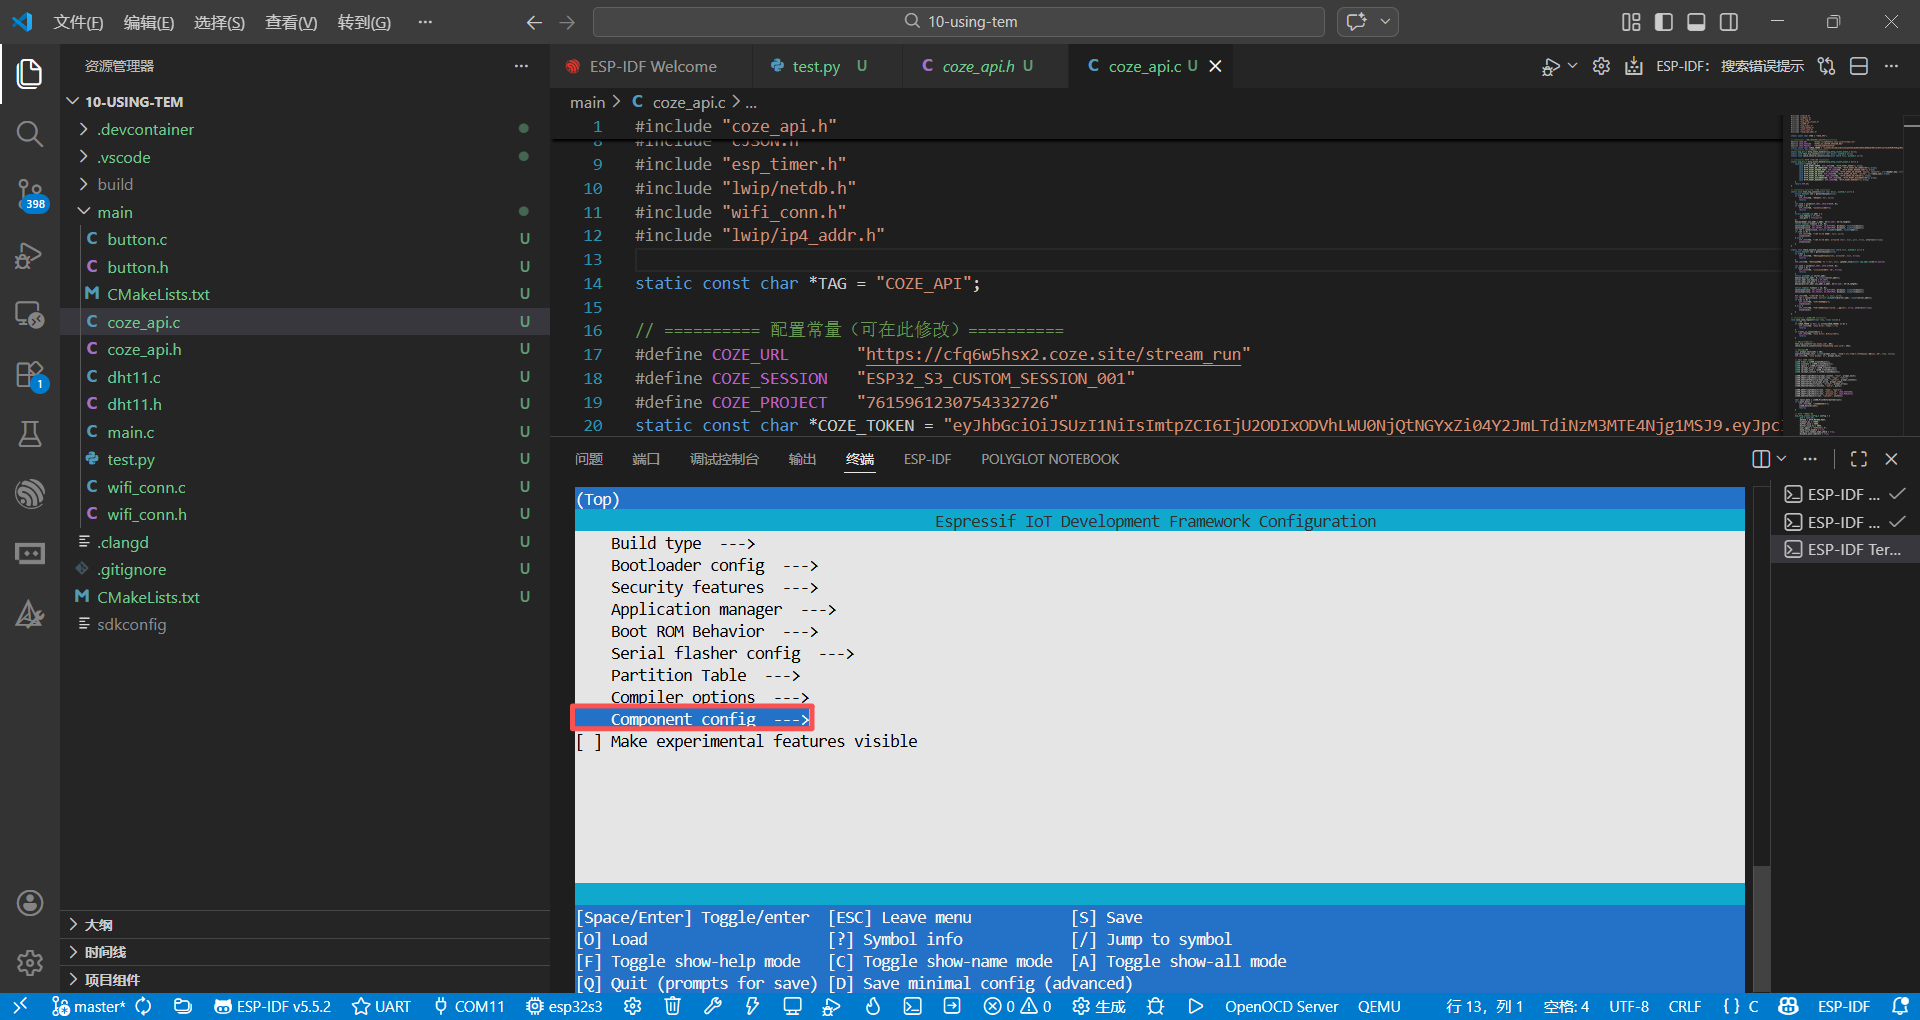Click ESP-IDF: 搜索错误提示 button

click(x=1730, y=66)
